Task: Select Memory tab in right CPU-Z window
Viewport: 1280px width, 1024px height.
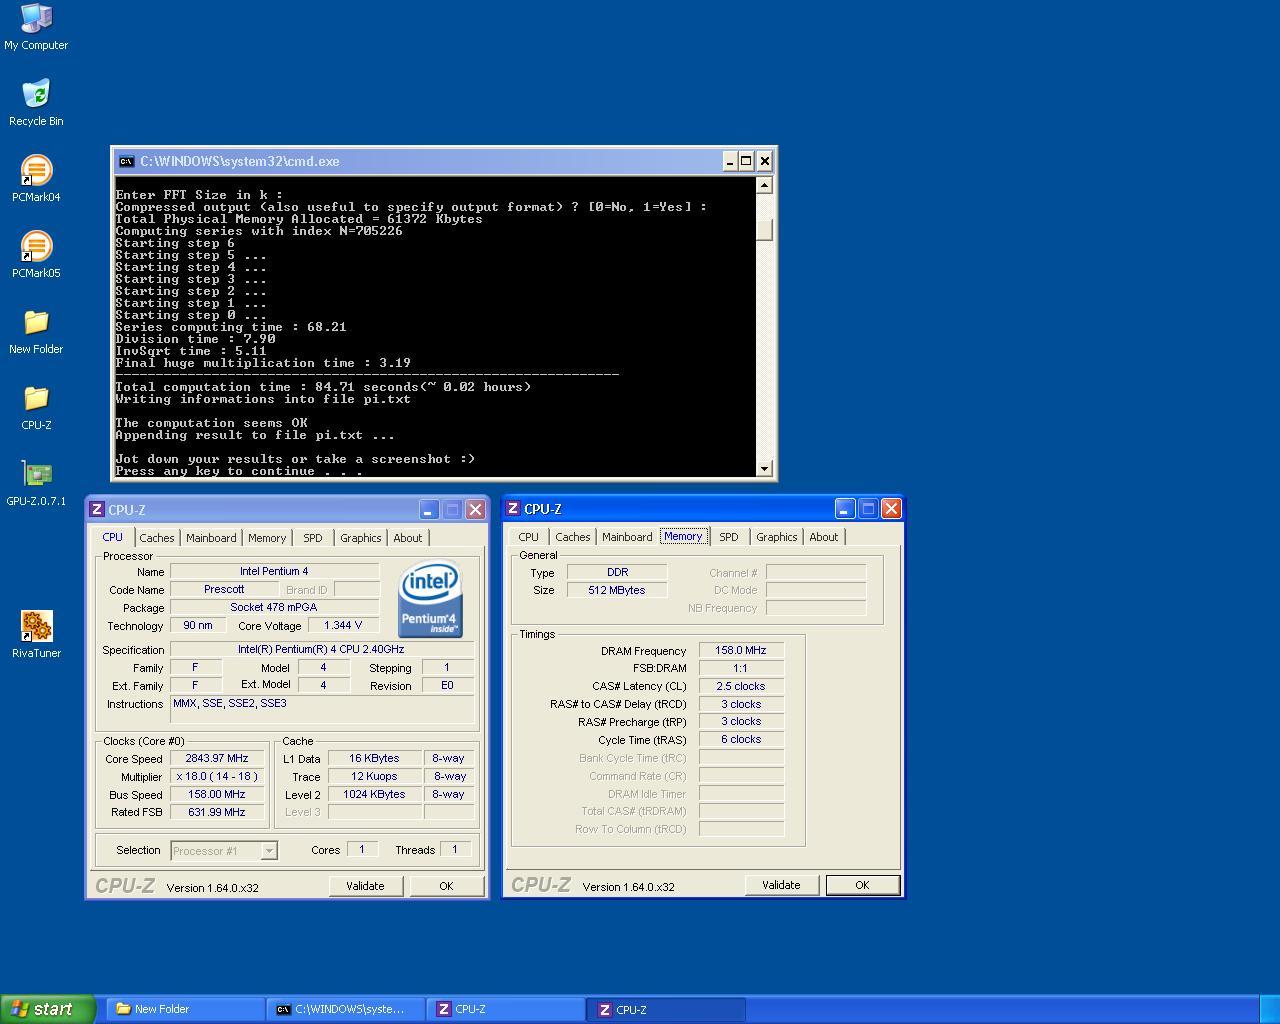Action: pos(683,536)
